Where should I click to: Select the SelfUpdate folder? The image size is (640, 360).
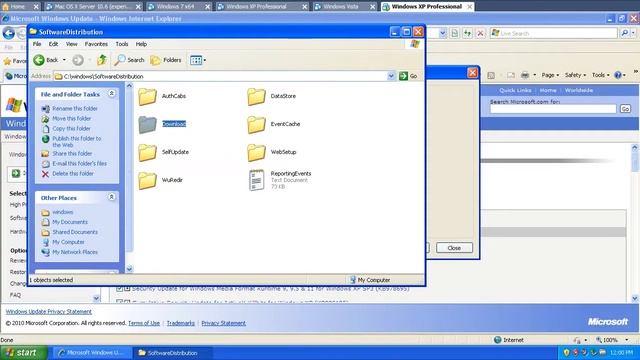[x=163, y=152]
